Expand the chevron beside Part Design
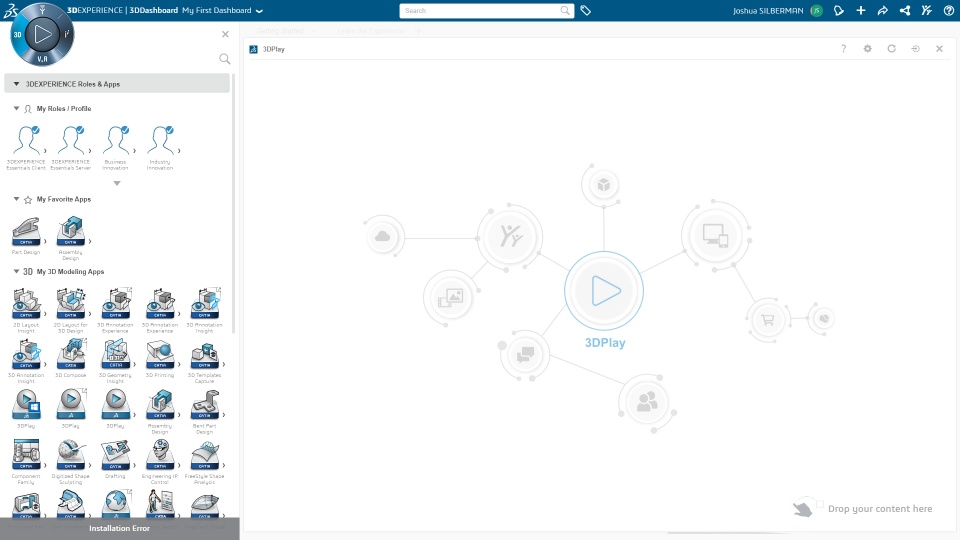 tap(45, 241)
